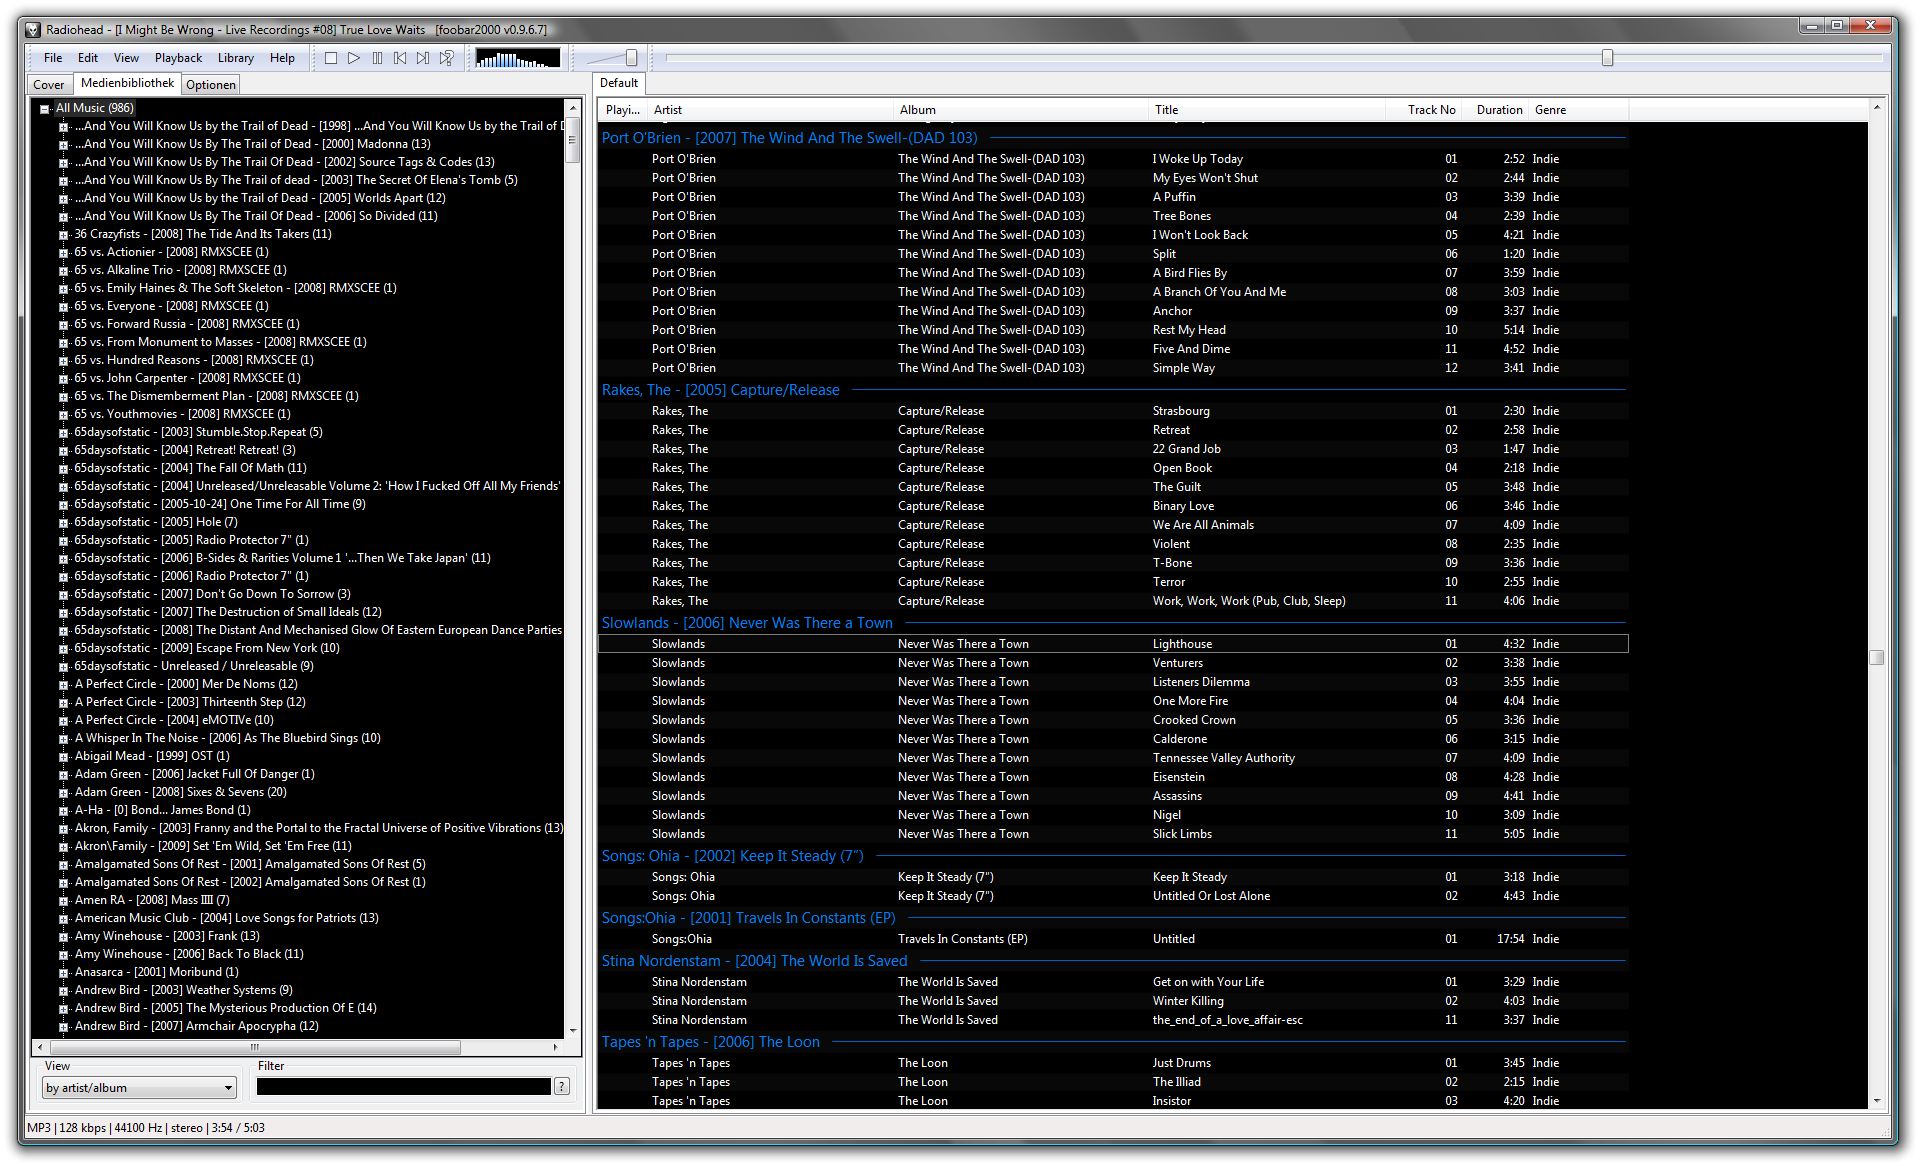Click the spectrum visualization display
Screen dimensions: 1920x1166
coord(517,58)
